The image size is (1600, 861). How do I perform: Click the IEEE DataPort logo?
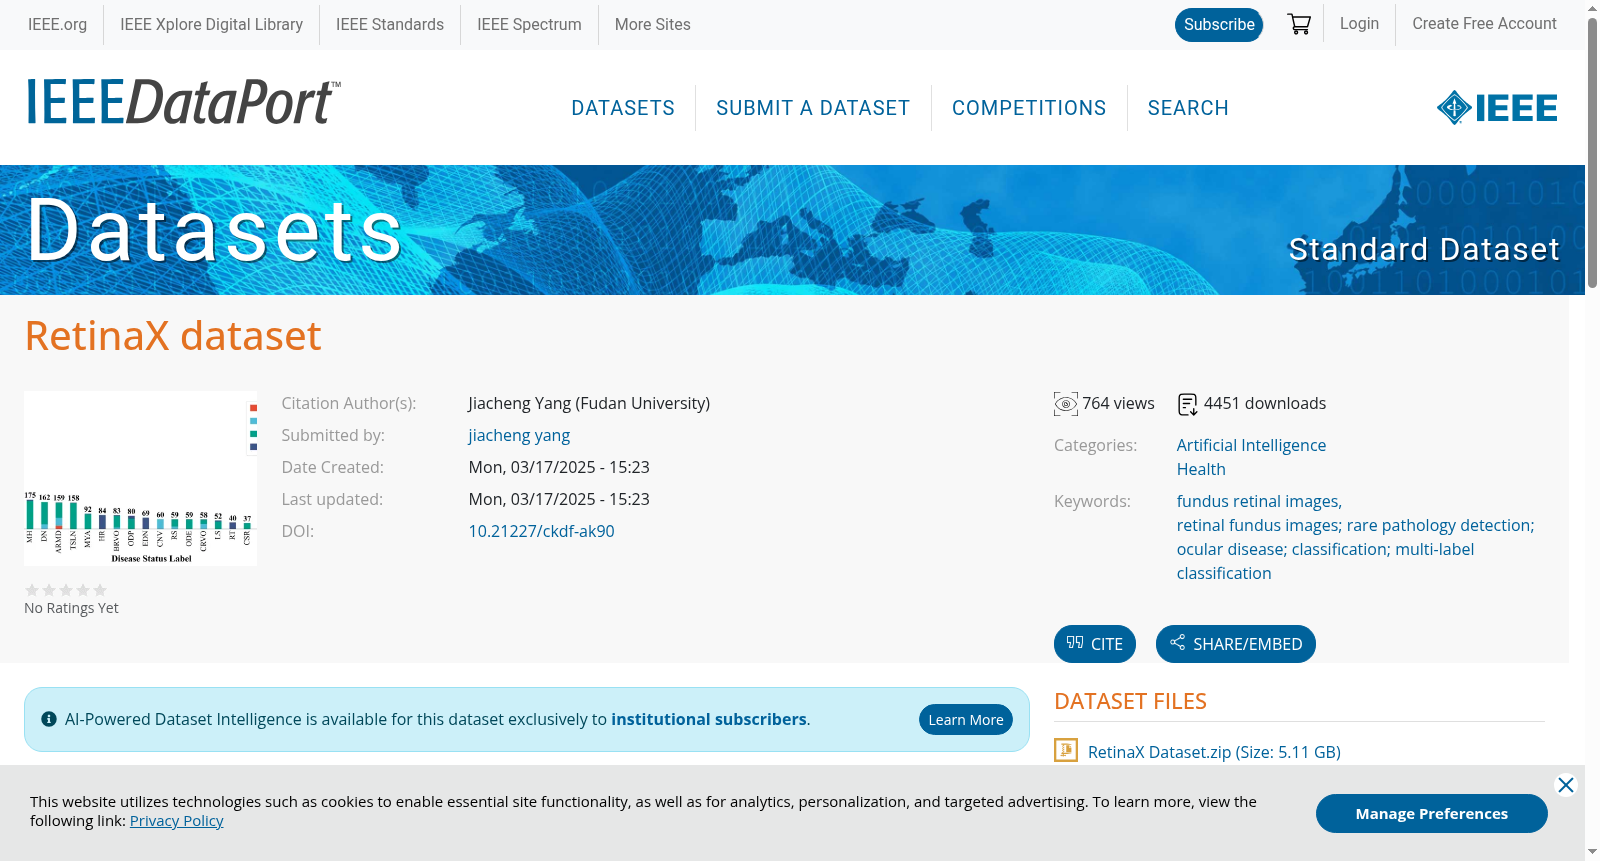click(183, 102)
